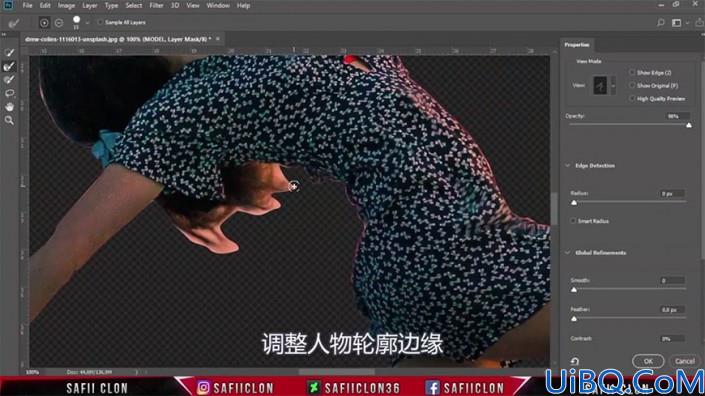
Task: Enable the Sample All Layers checkbox
Action: click(x=100, y=22)
